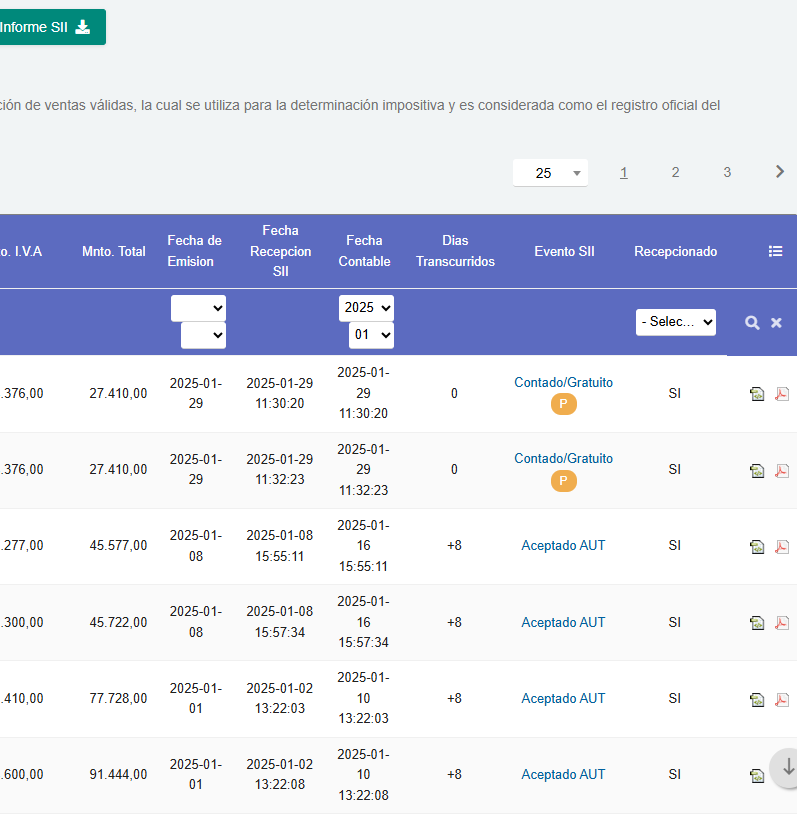
Task: Open the page size 25 dropdown
Action: tap(550, 173)
